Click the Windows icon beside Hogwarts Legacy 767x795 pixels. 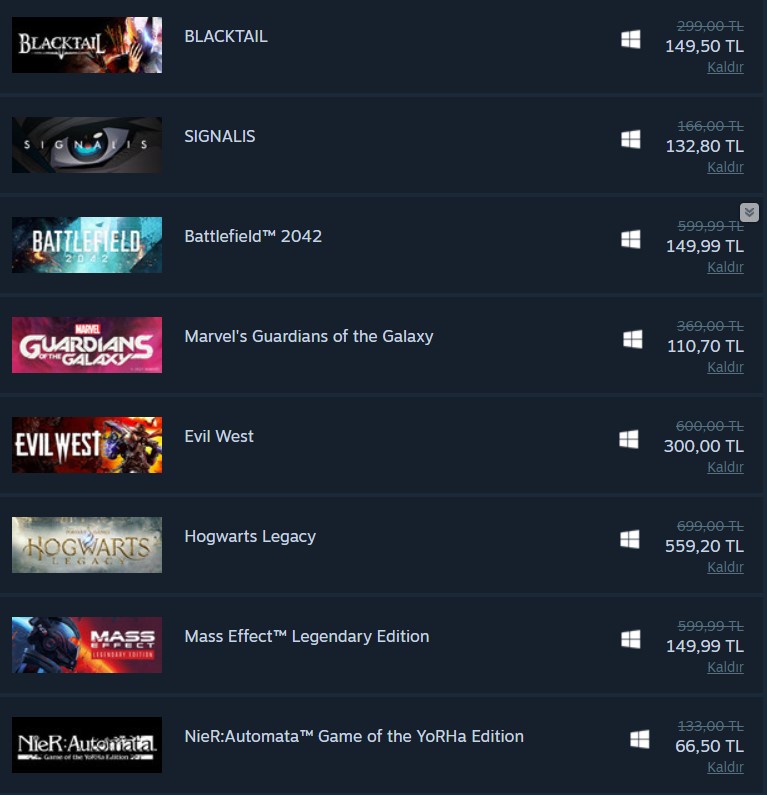(630, 539)
